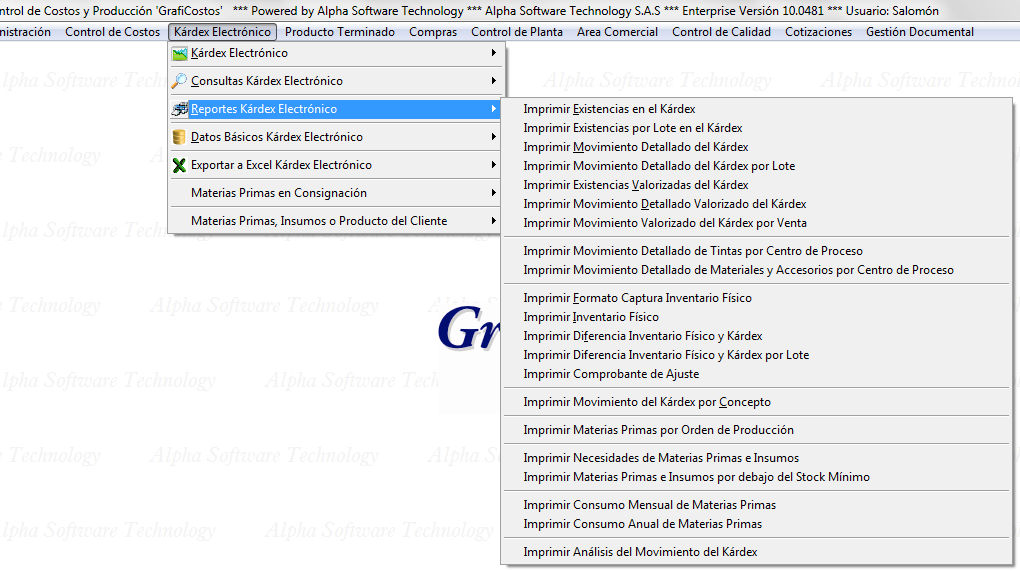Expand Datos Básicos Kárdex Electrónico arrow
Image resolution: width=1020 pixels, height=571 pixels.
(494, 137)
